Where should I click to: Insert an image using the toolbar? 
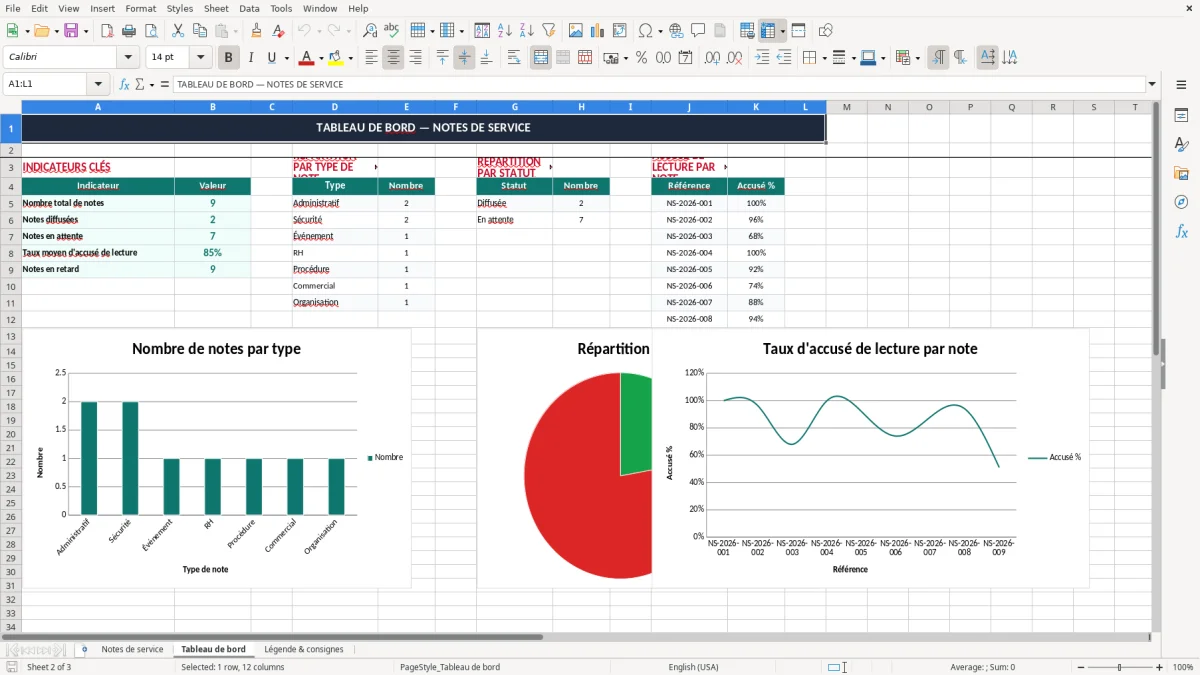point(577,31)
